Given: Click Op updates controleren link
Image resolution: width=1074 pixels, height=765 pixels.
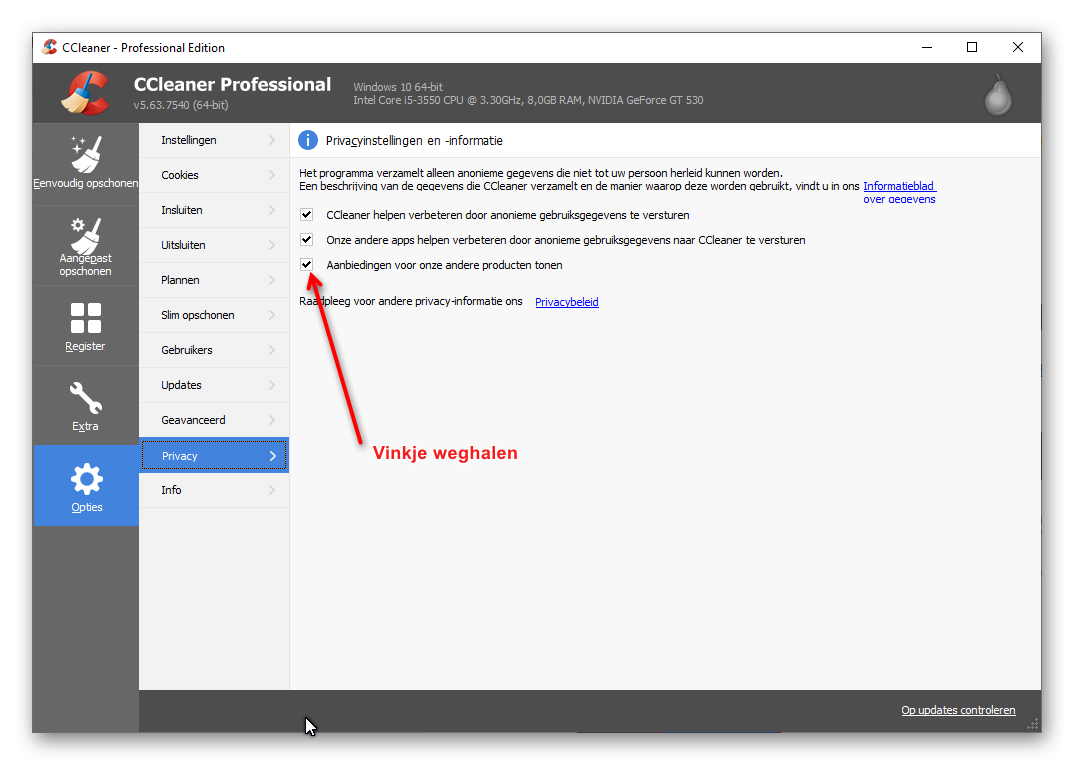Looking at the screenshot, I should 958,710.
